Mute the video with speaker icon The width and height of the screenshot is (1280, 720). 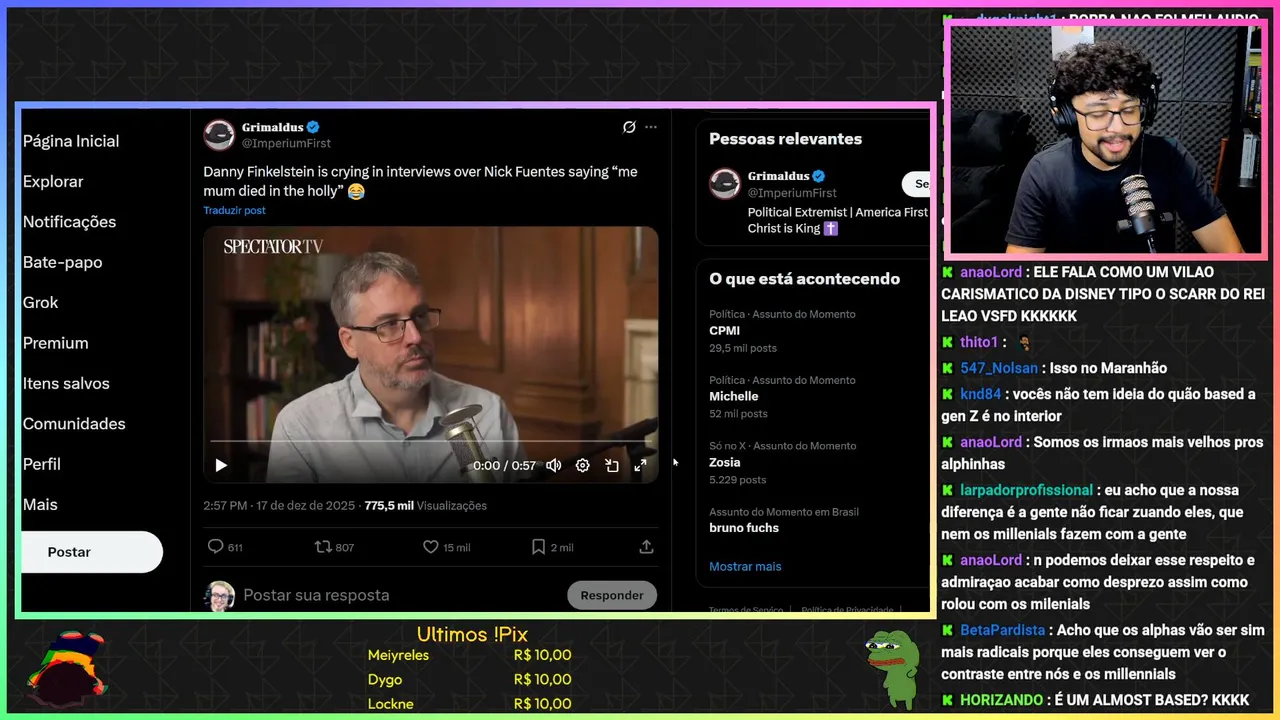pyautogui.click(x=554, y=465)
